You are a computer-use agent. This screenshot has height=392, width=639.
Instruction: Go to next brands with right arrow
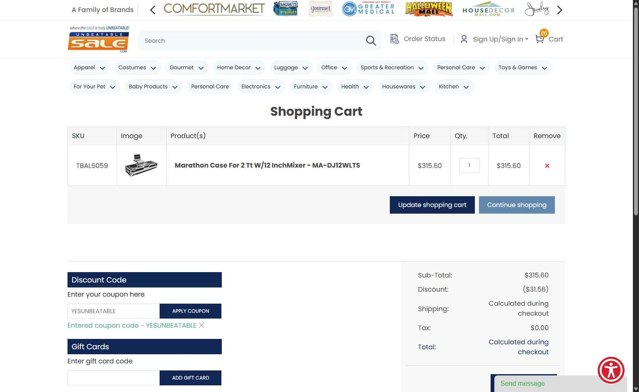[560, 10]
